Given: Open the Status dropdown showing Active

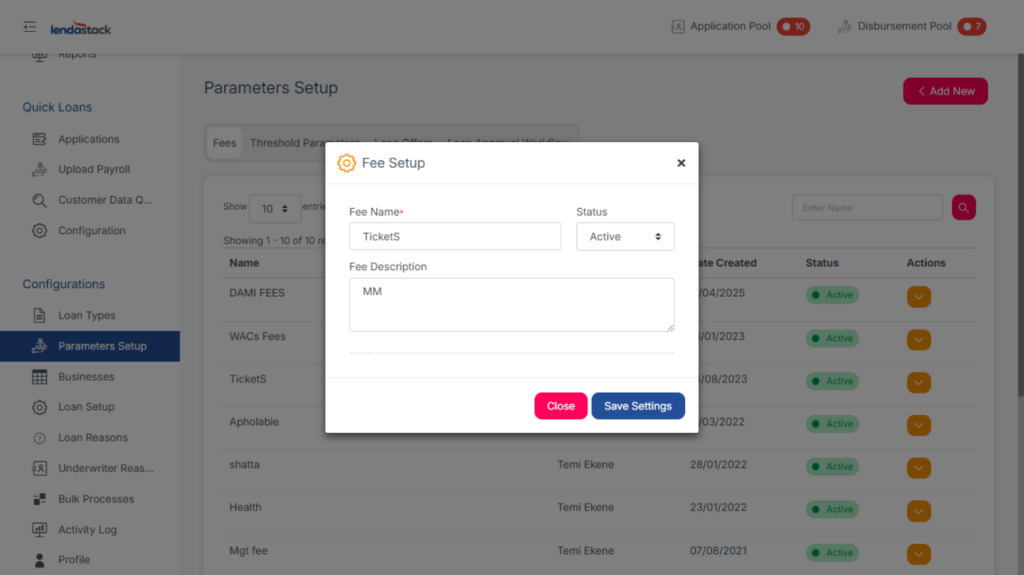Looking at the screenshot, I should [625, 237].
